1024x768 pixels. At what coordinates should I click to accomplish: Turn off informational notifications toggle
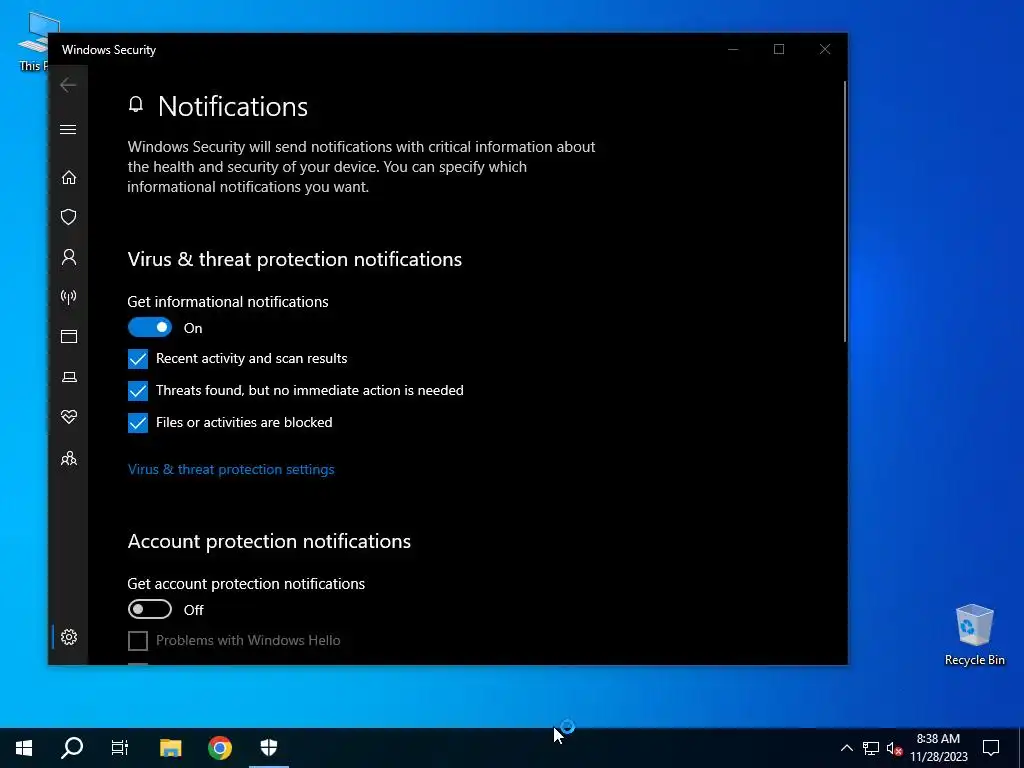coord(150,328)
